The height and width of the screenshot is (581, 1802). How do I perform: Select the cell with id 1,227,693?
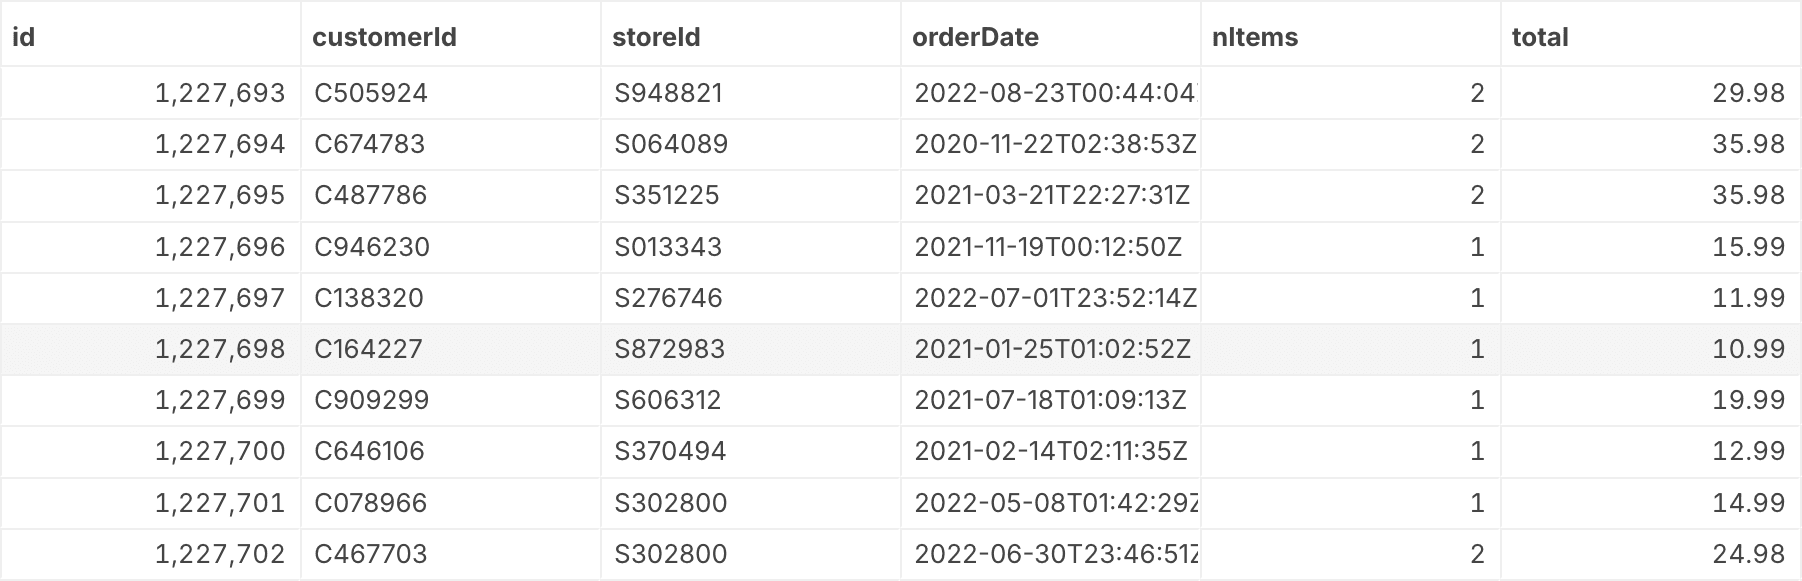[220, 93]
